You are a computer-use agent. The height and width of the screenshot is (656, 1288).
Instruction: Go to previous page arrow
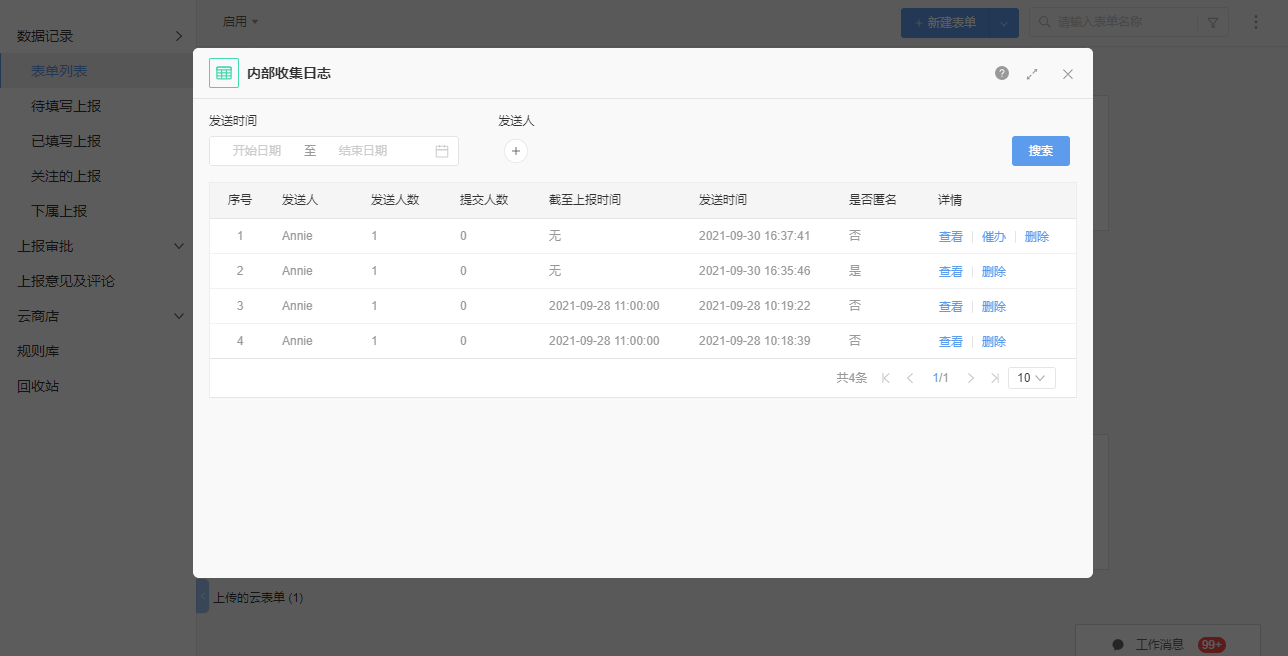tap(910, 378)
